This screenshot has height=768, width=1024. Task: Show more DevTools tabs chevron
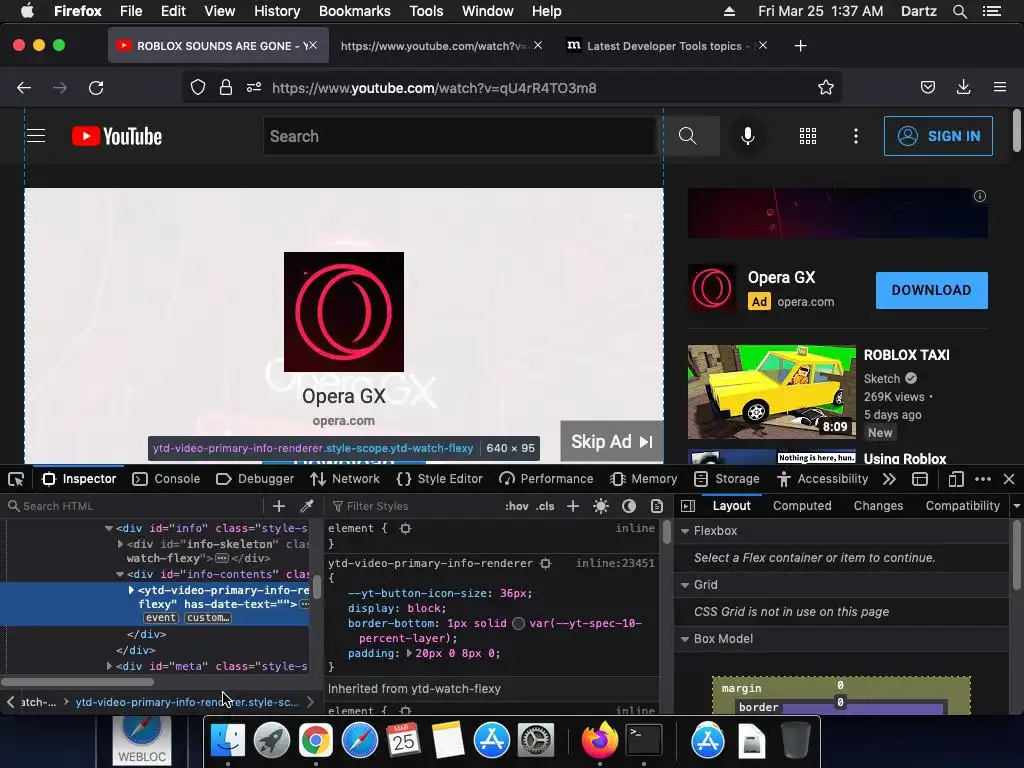coord(889,479)
